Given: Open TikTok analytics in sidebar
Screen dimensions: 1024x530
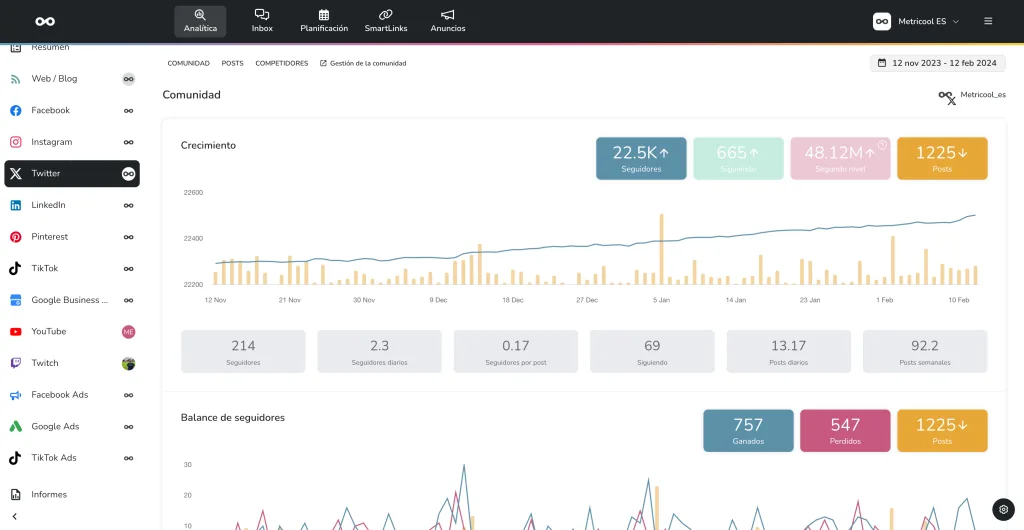Looking at the screenshot, I should (x=45, y=268).
